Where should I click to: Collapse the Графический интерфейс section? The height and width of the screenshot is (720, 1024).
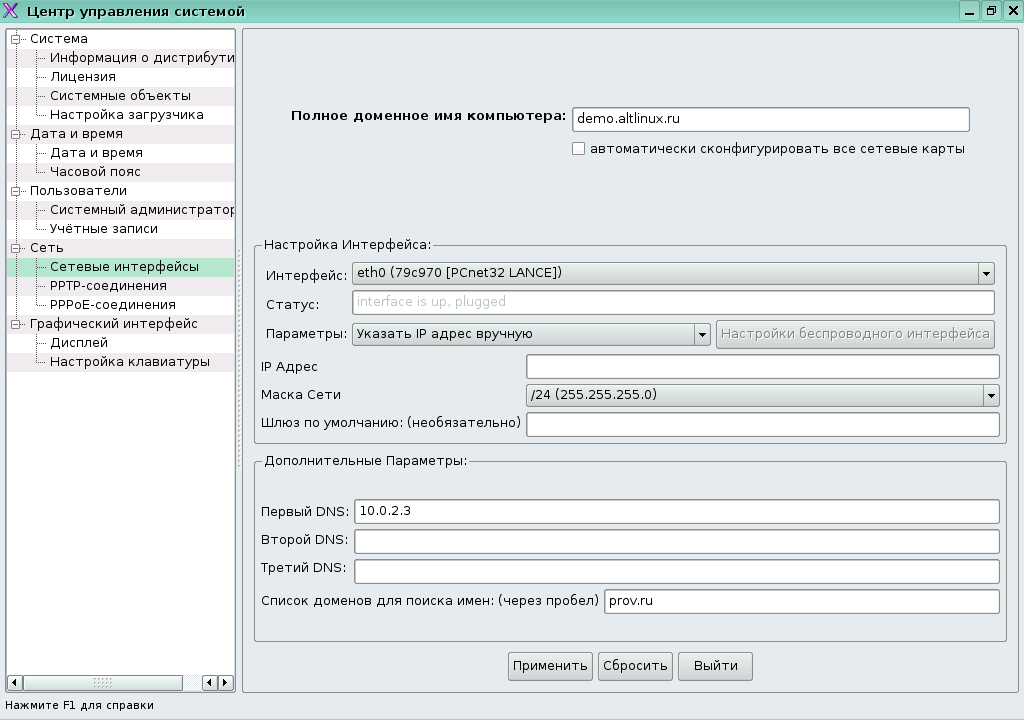(x=16, y=324)
